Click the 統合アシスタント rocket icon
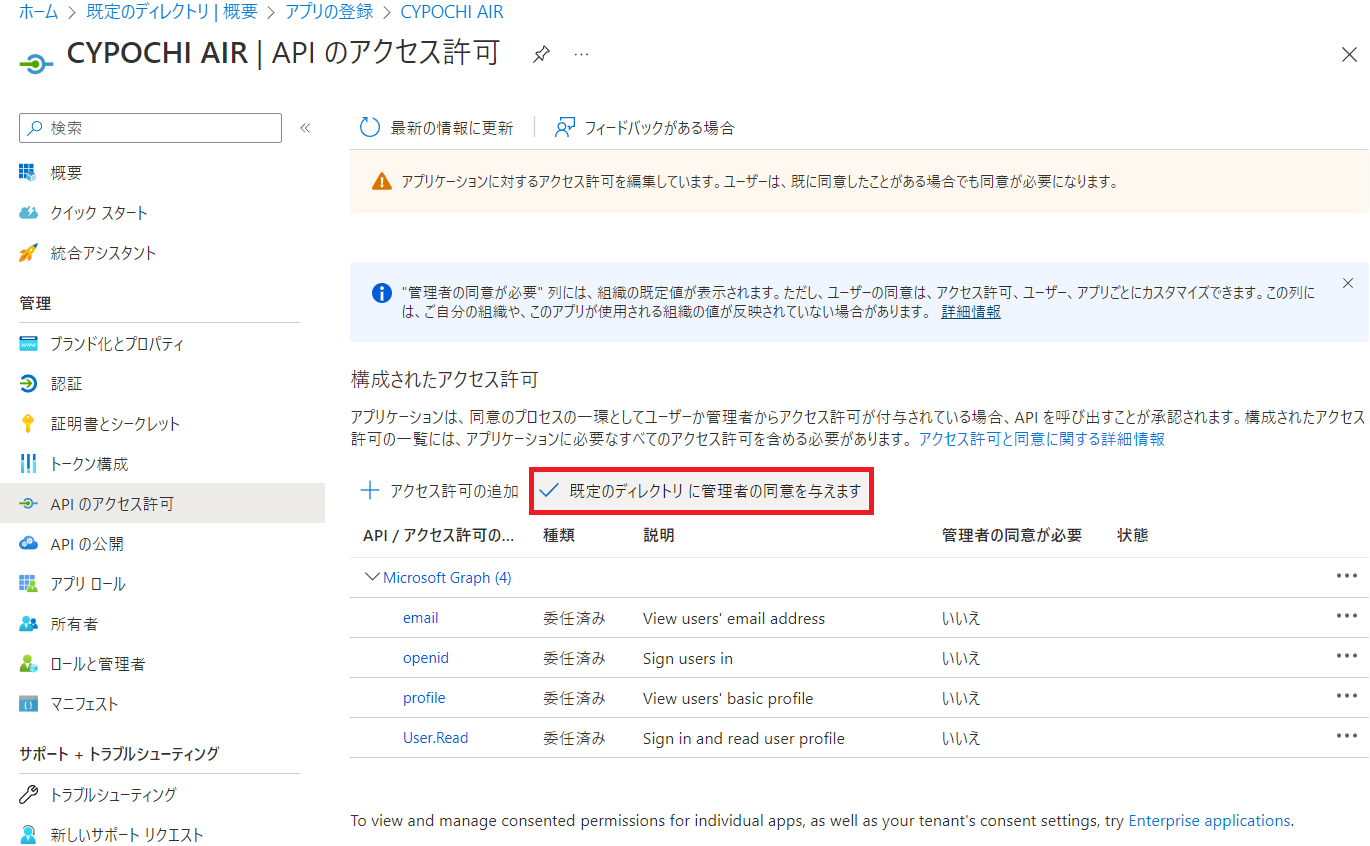The height and width of the screenshot is (846, 1370). 28,253
